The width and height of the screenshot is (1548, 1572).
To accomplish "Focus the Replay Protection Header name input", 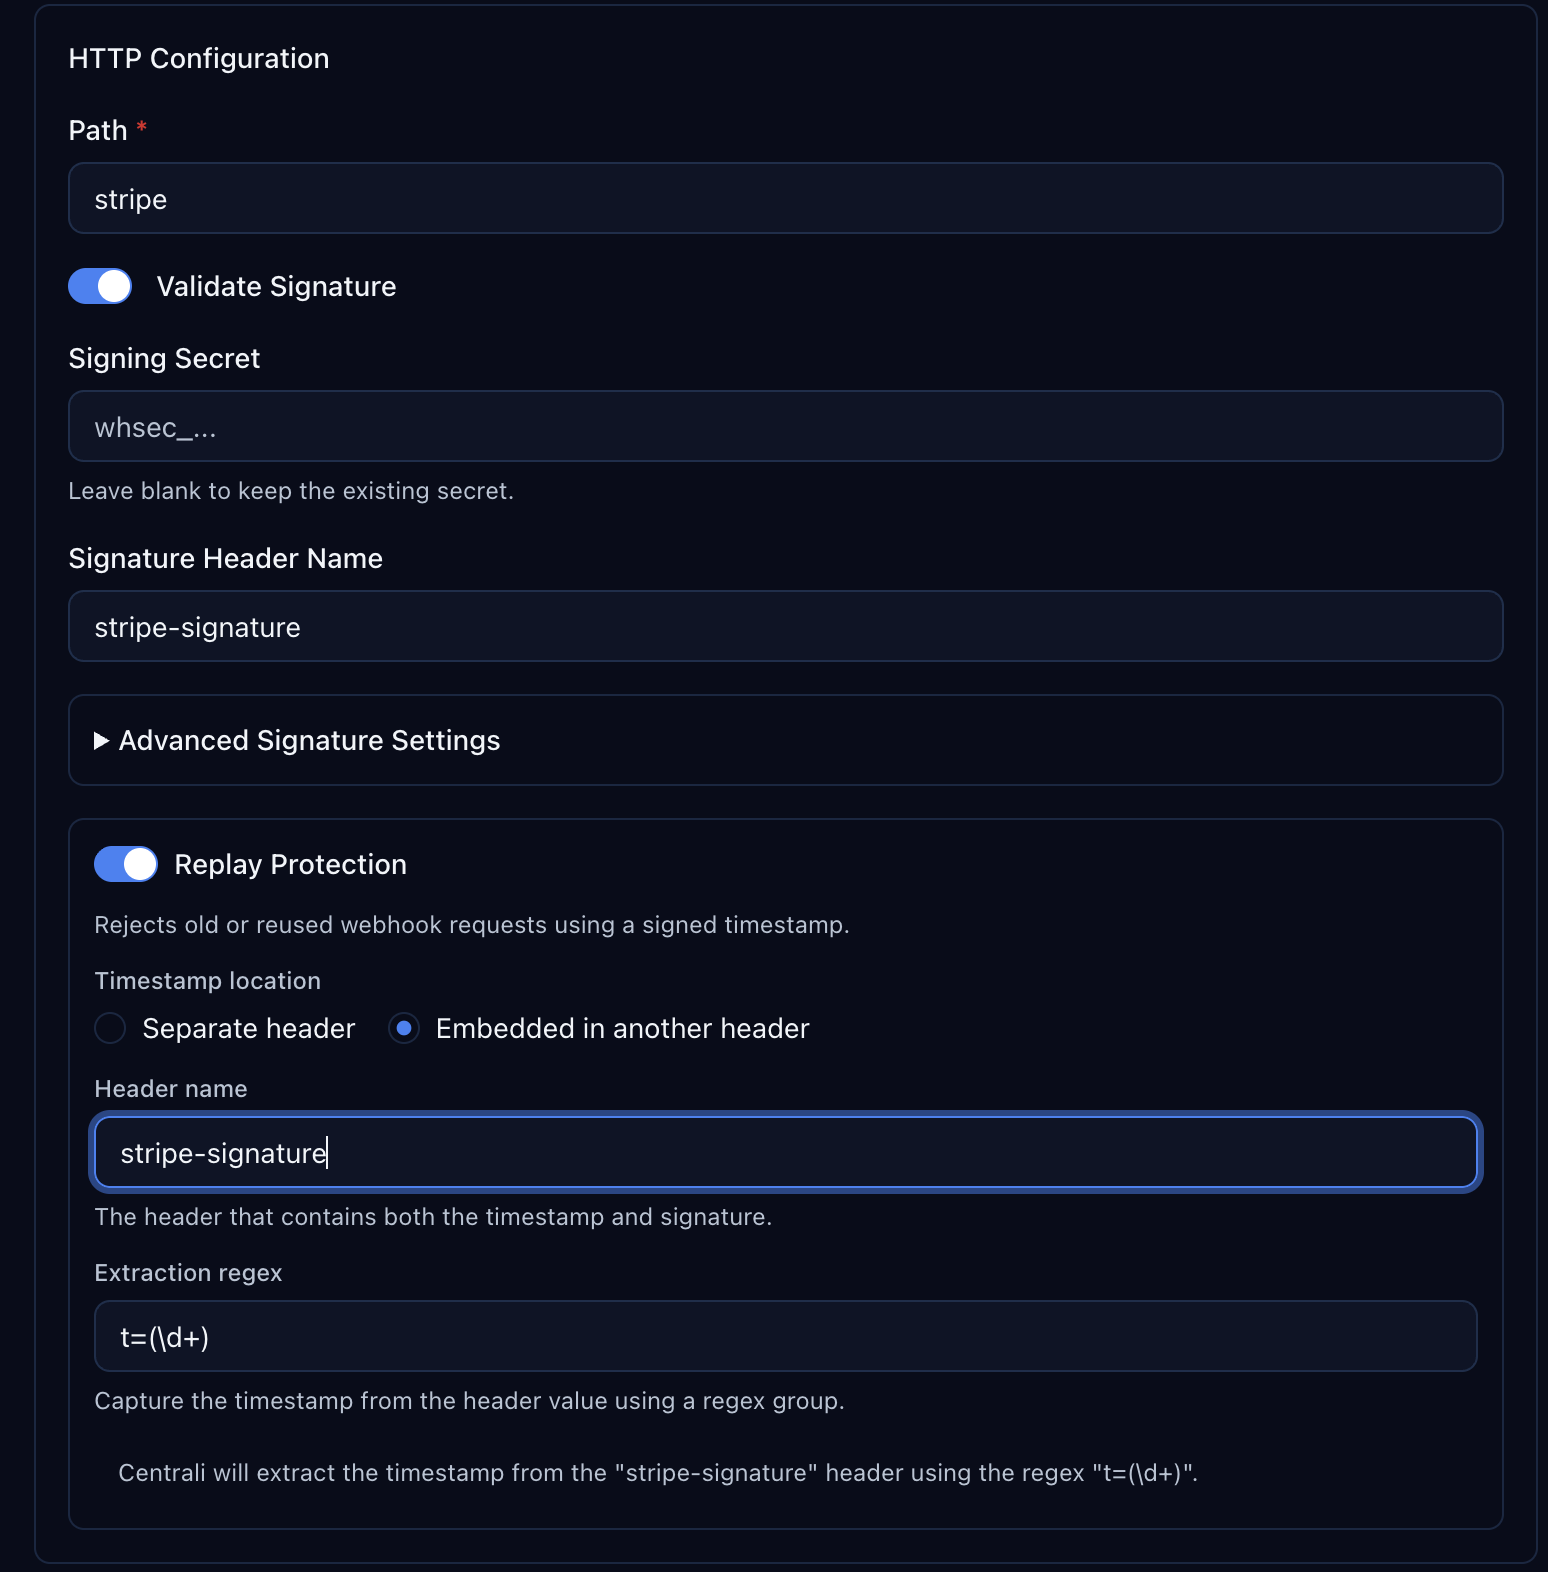I will pos(785,1153).
